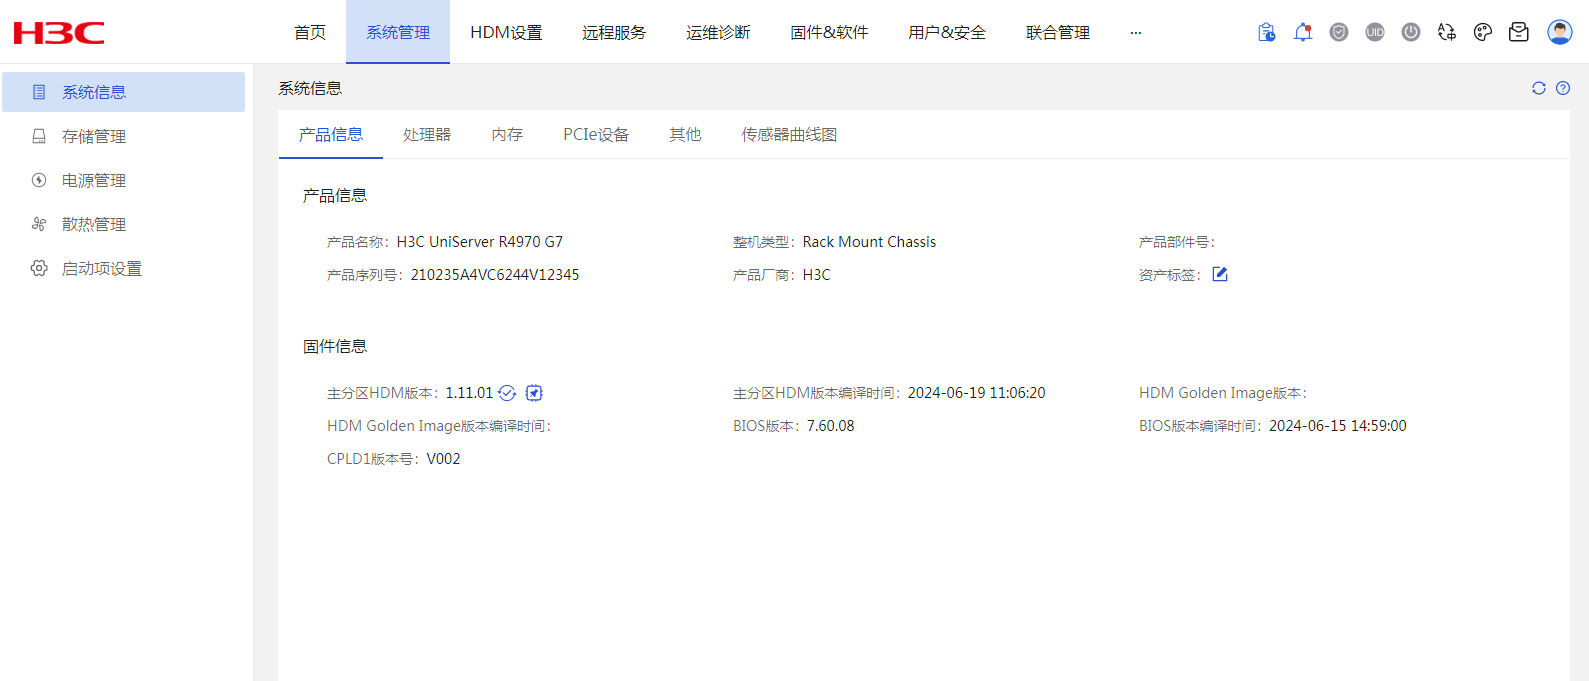
Task: Go to 首页 in top navigation
Action: tap(310, 32)
